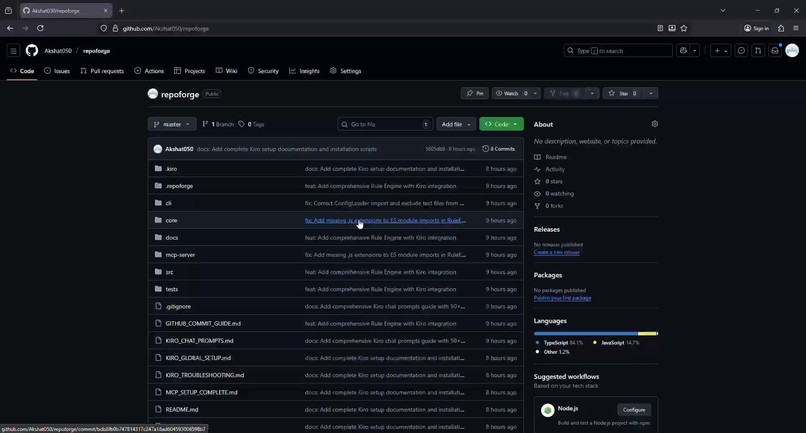Open KIRO_TROUBLESHOOTING.md file
806x433 pixels.
(205, 375)
